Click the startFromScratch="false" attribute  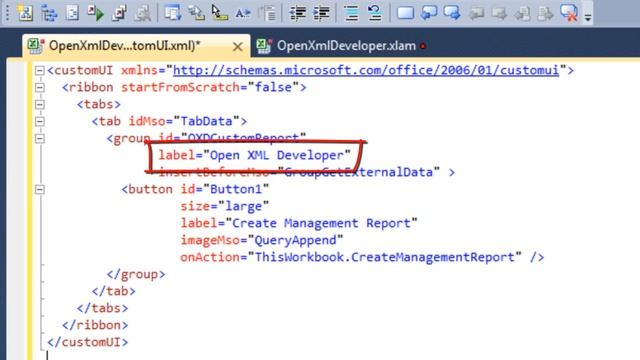(210, 87)
